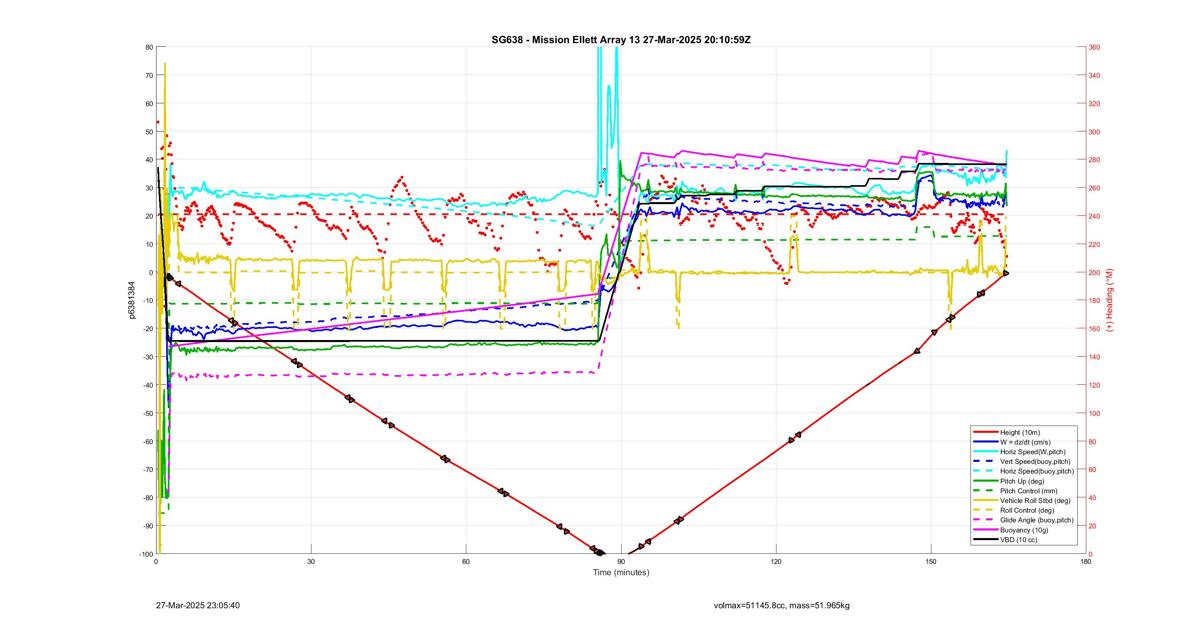Select the "VBD (10 cc)" legend entry

(1020, 539)
